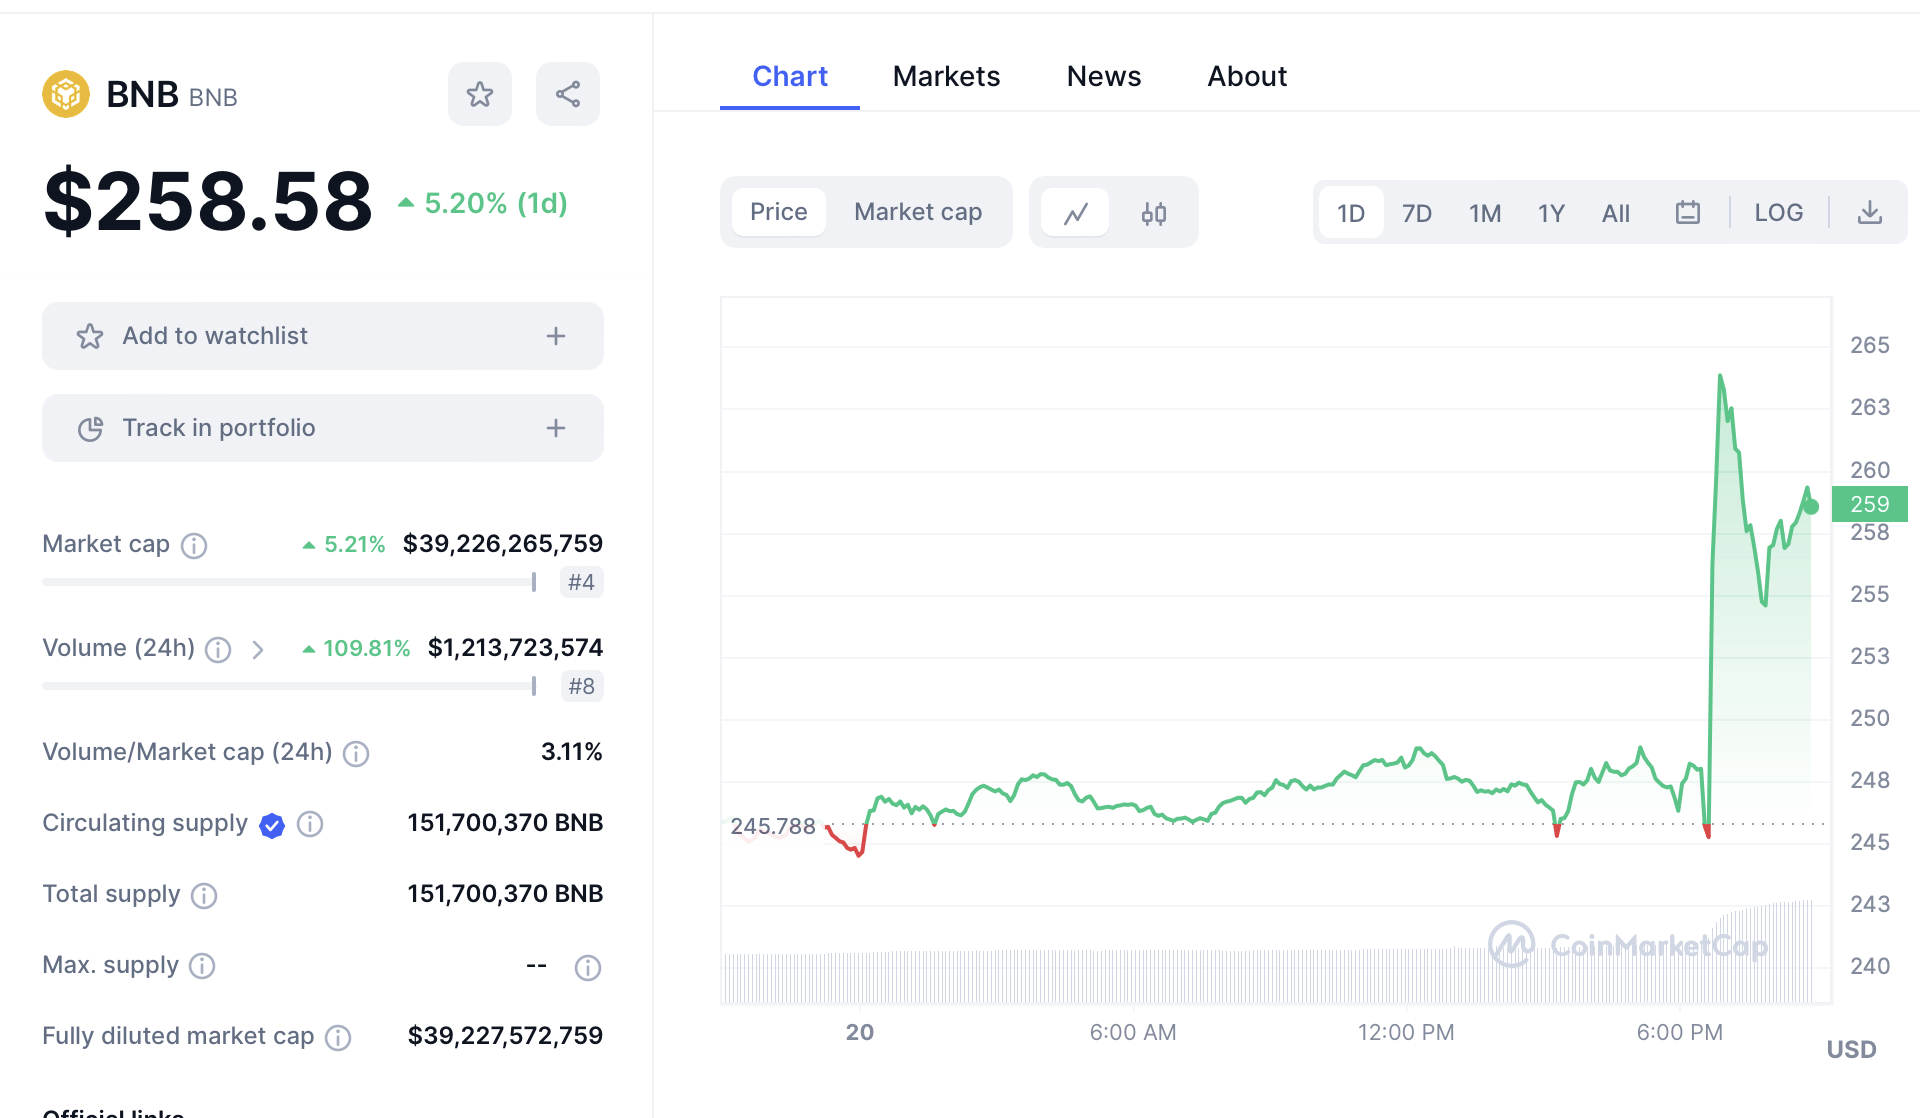Screen dimensions: 1920x1118
Task: Expand Add to watchlist plus
Action: (x=556, y=336)
